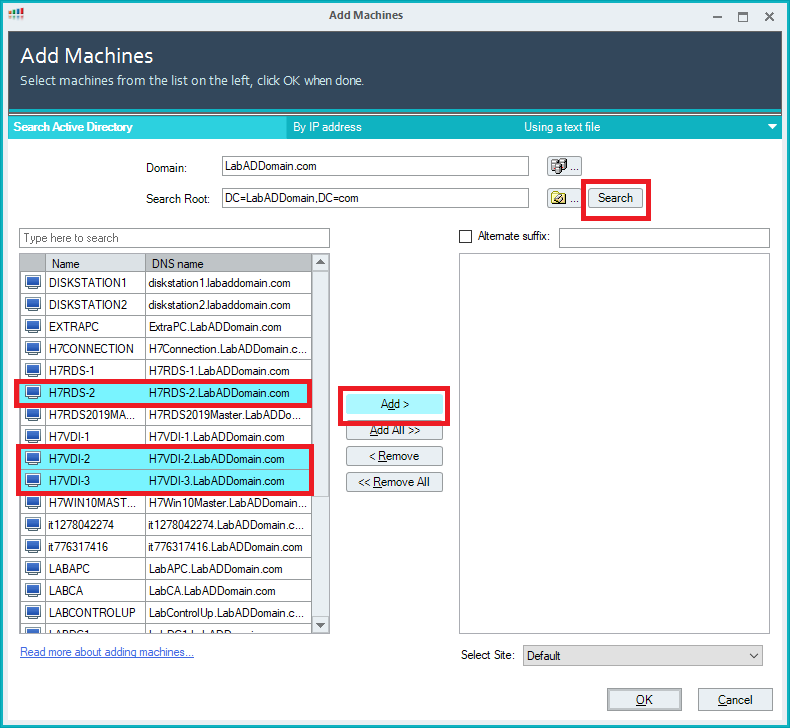This screenshot has width=790, height=728.
Task: Enable the Alternate suffix checkbox
Action: [x=465, y=237]
